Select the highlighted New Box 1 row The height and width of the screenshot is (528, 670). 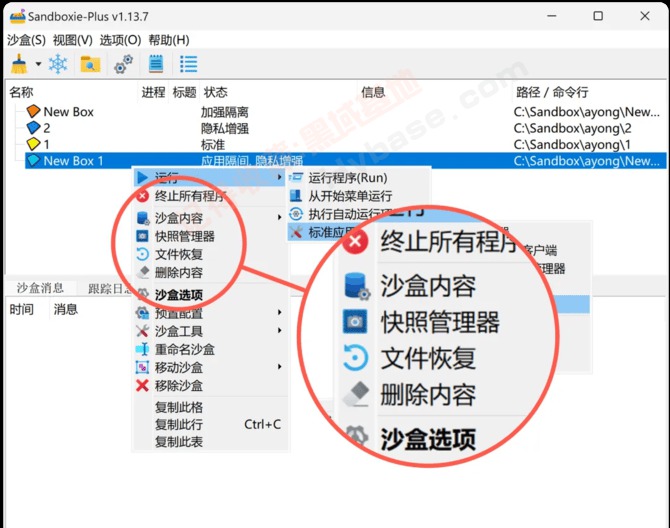coord(346,161)
